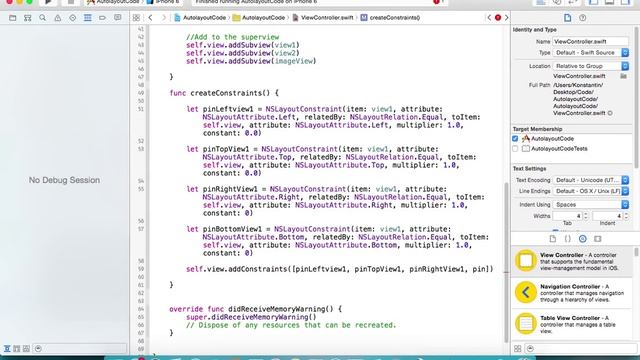This screenshot has height=360, width=640.
Task: Go back in editor history
Action: (x=150, y=18)
